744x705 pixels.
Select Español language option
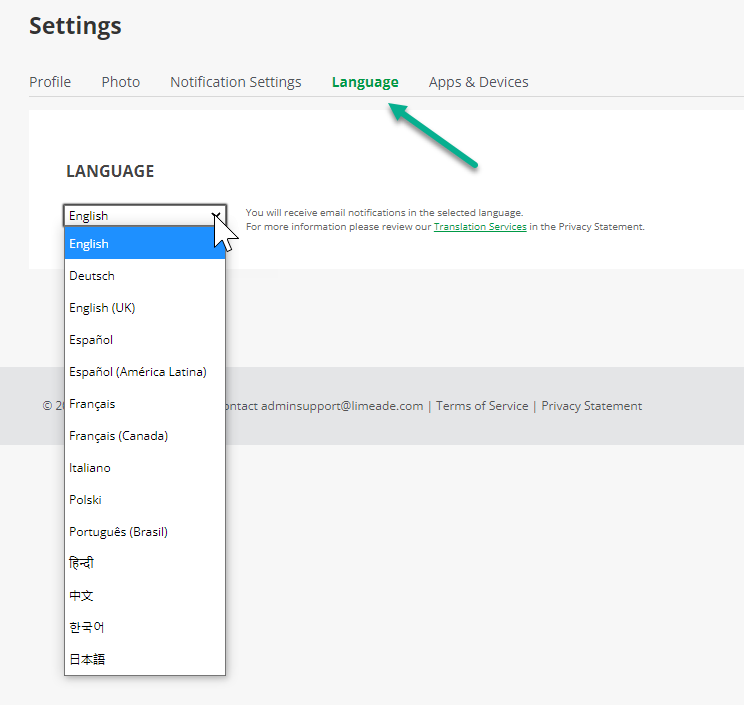tap(145, 340)
